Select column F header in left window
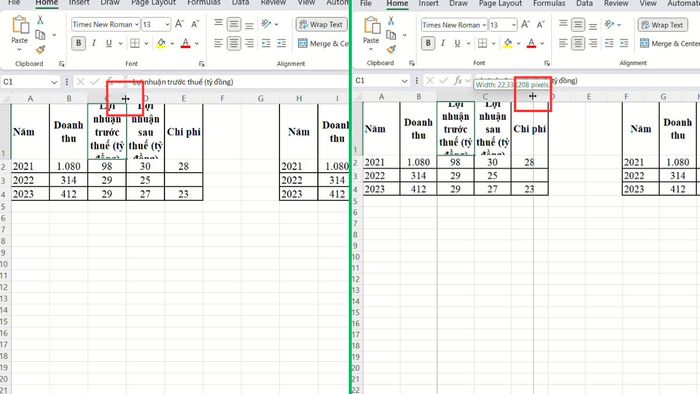Screen dimensions: 700x394 222,98
